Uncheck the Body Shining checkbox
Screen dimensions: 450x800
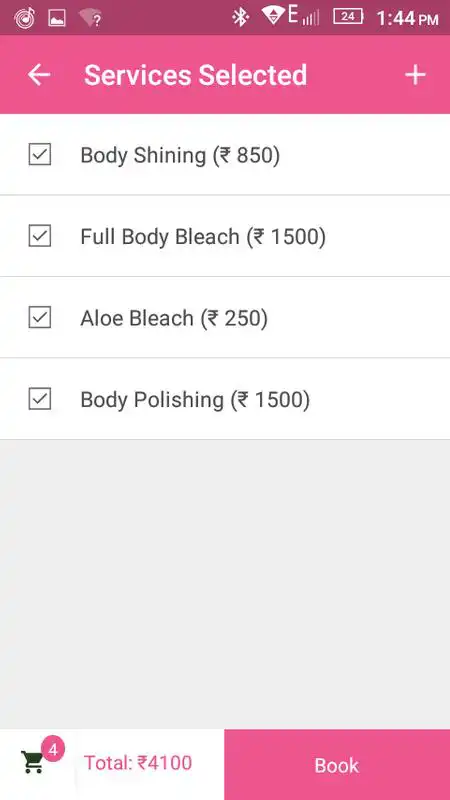40,155
